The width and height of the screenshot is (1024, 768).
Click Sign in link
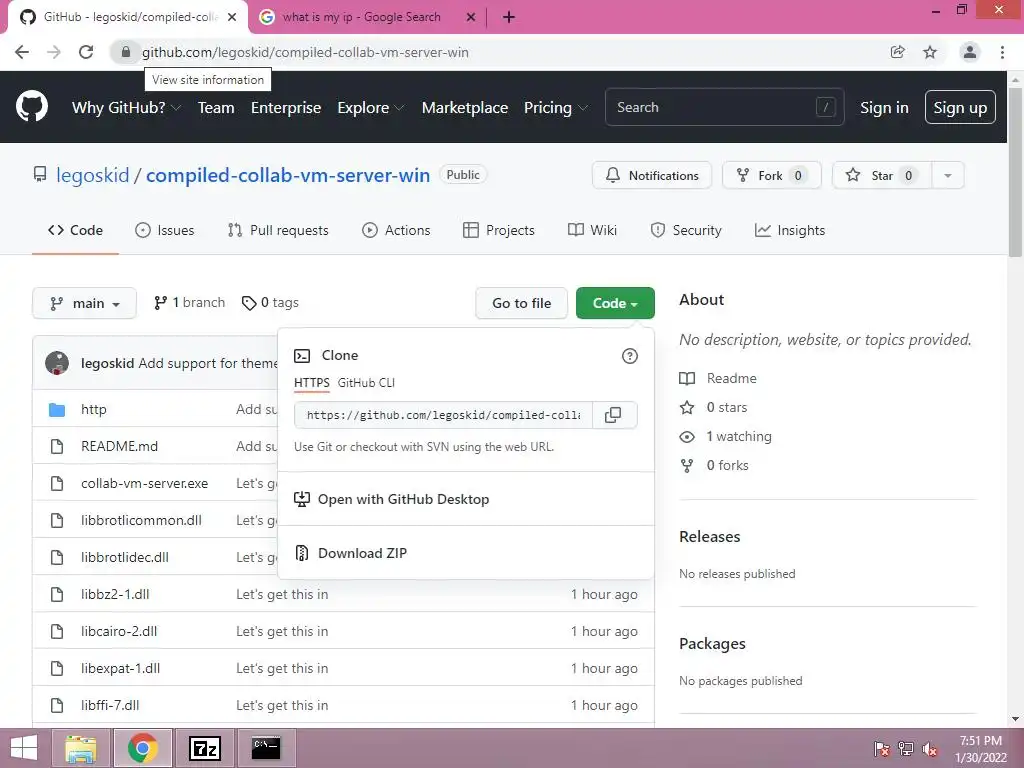pyautogui.click(x=884, y=107)
